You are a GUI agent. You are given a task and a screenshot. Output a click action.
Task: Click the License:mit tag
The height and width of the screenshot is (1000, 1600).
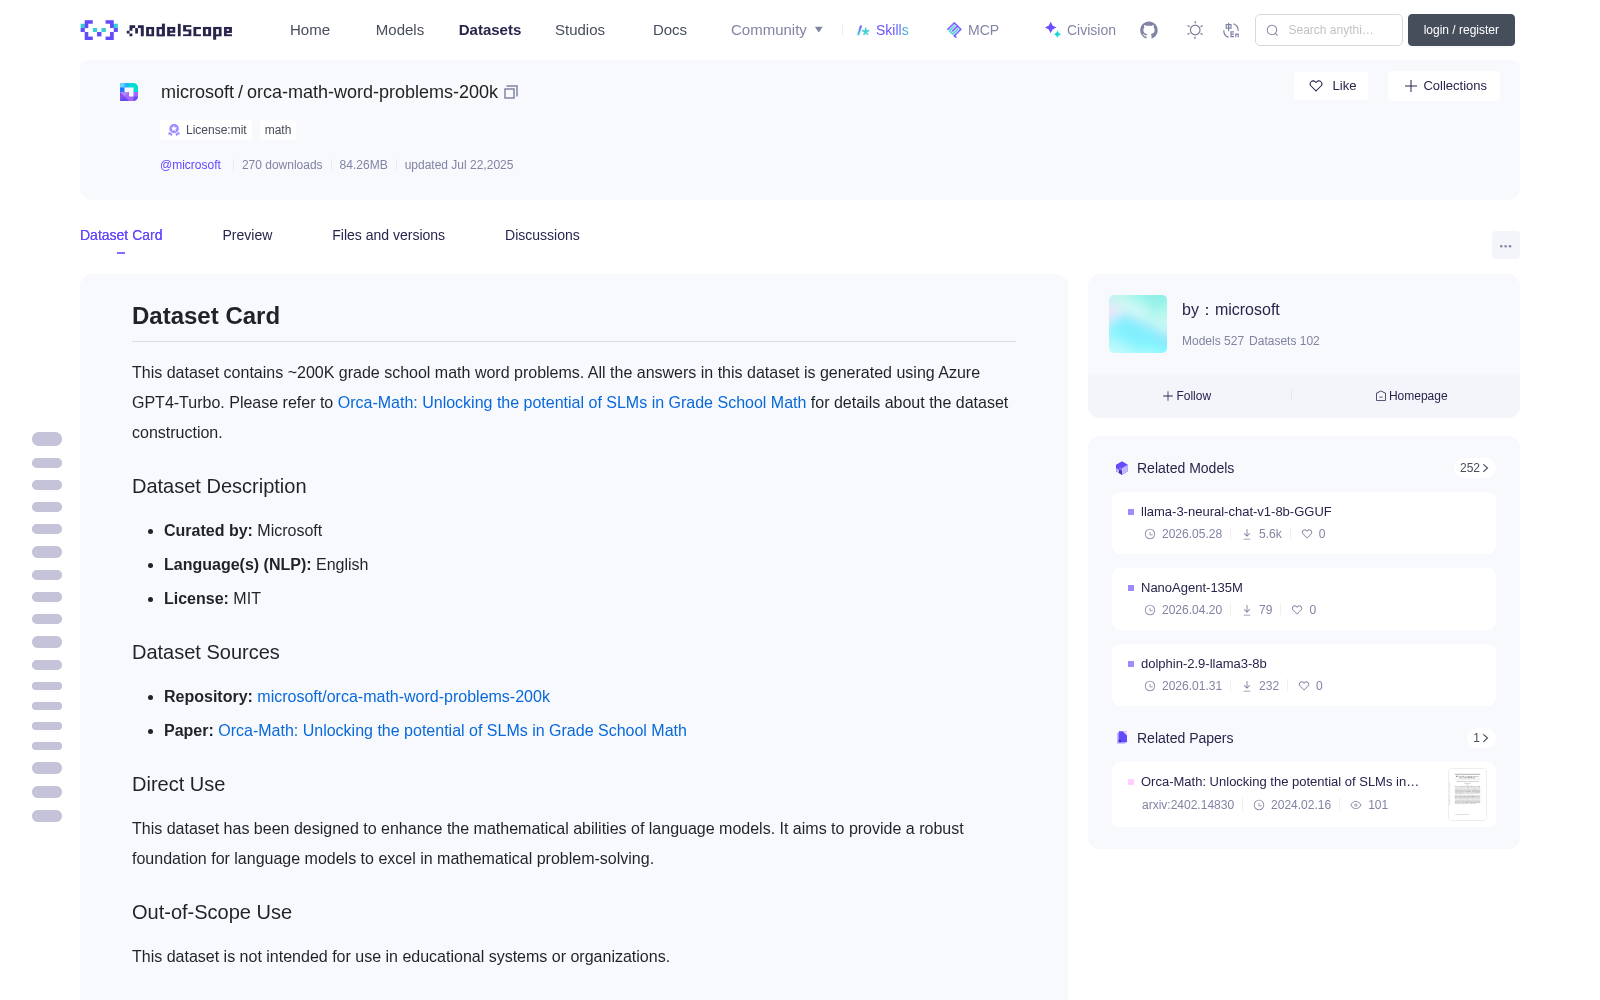pos(206,130)
